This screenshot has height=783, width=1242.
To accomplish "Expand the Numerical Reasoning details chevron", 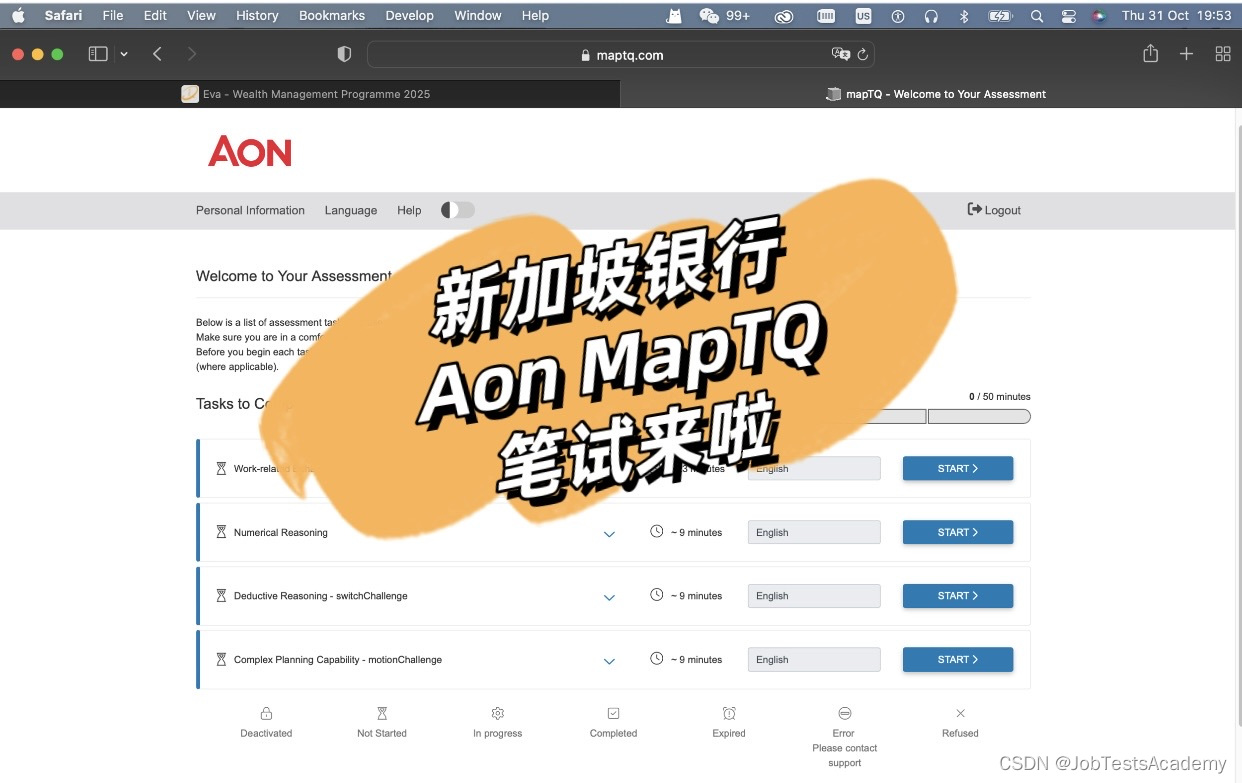I will click(609, 534).
